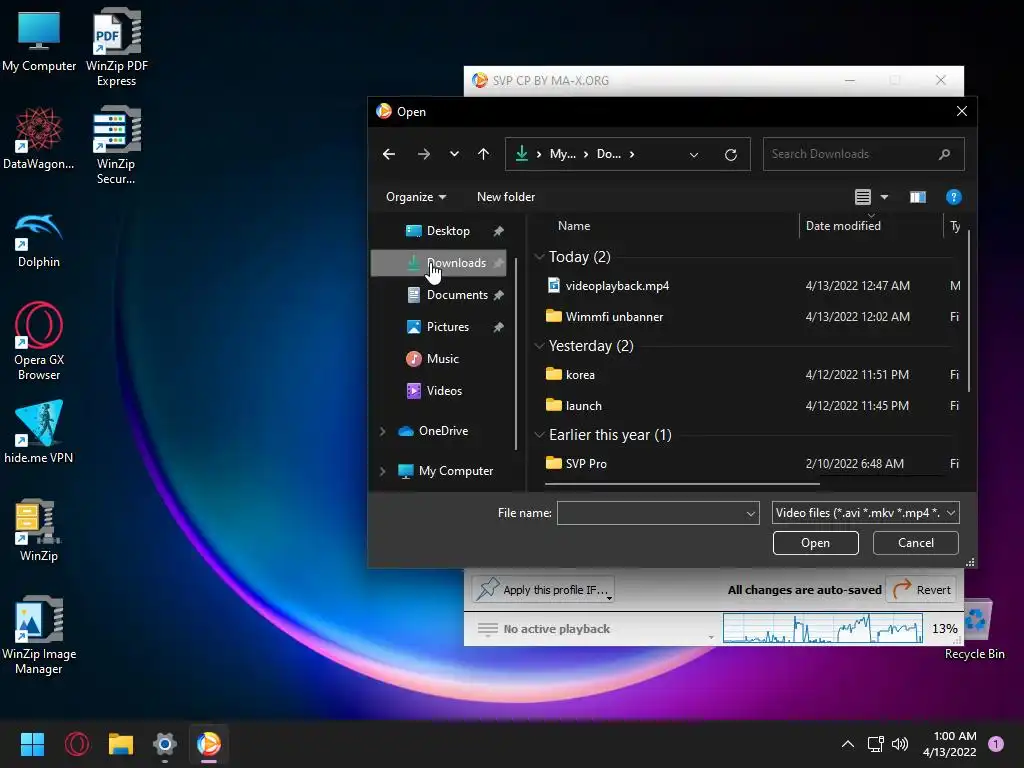This screenshot has height=768, width=1024.
Task: Open File Explorer from the taskbar
Action: (x=121, y=744)
